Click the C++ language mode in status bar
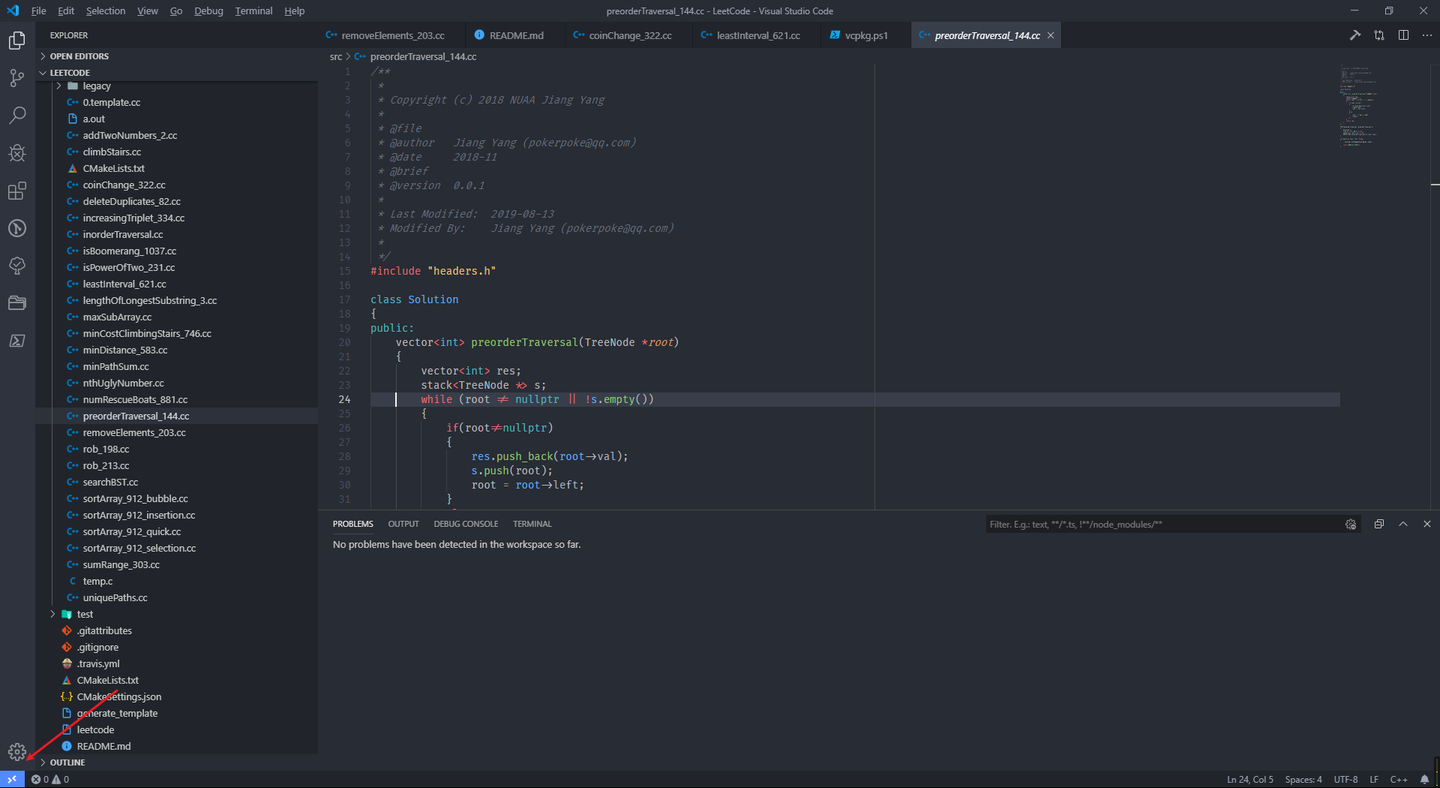This screenshot has width=1440, height=788. [1398, 779]
